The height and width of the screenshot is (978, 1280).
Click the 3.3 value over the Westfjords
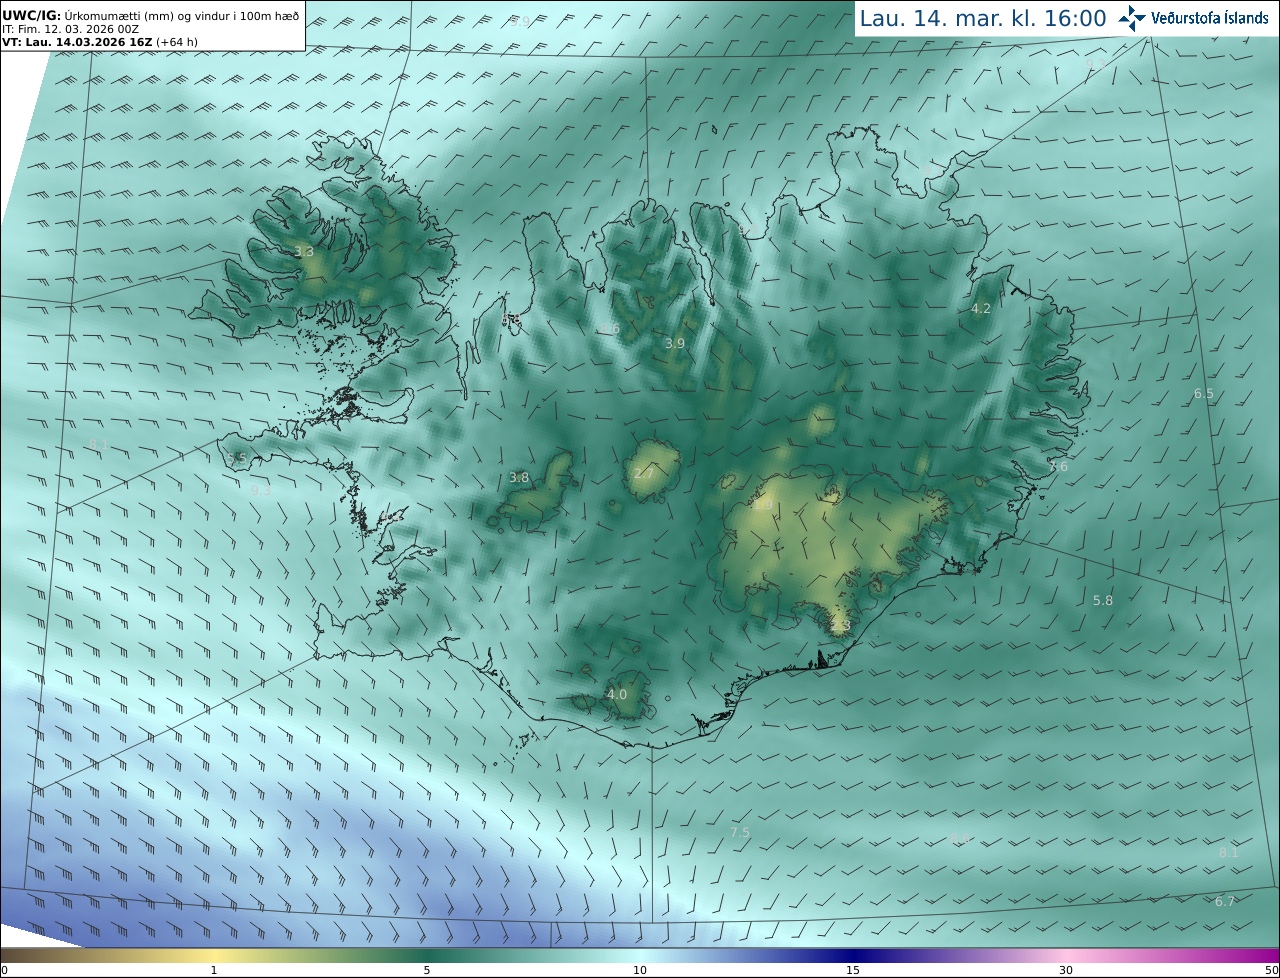click(x=304, y=252)
